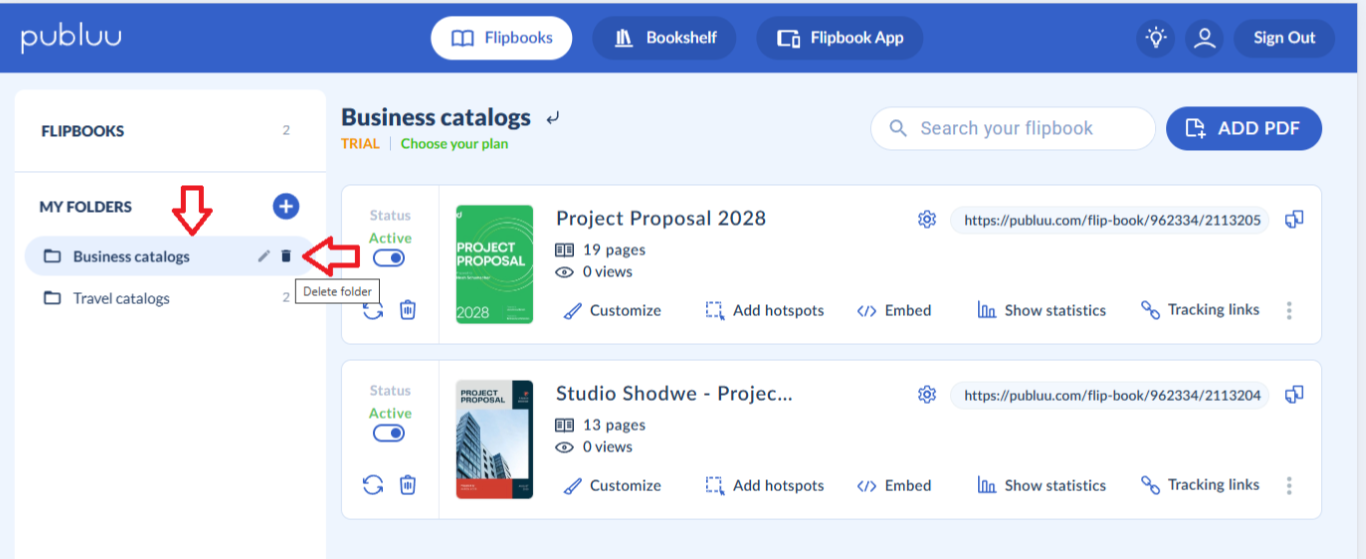Image resolution: width=1366 pixels, height=559 pixels.
Task: Show statistics for Project Proposal 2028
Action: coord(1042,310)
